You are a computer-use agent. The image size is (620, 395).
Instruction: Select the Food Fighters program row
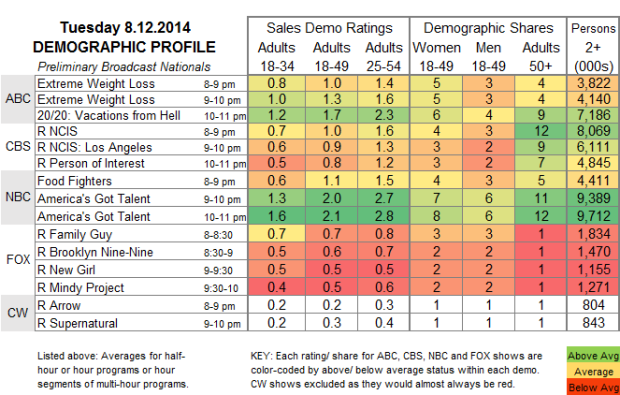[x=327, y=181]
